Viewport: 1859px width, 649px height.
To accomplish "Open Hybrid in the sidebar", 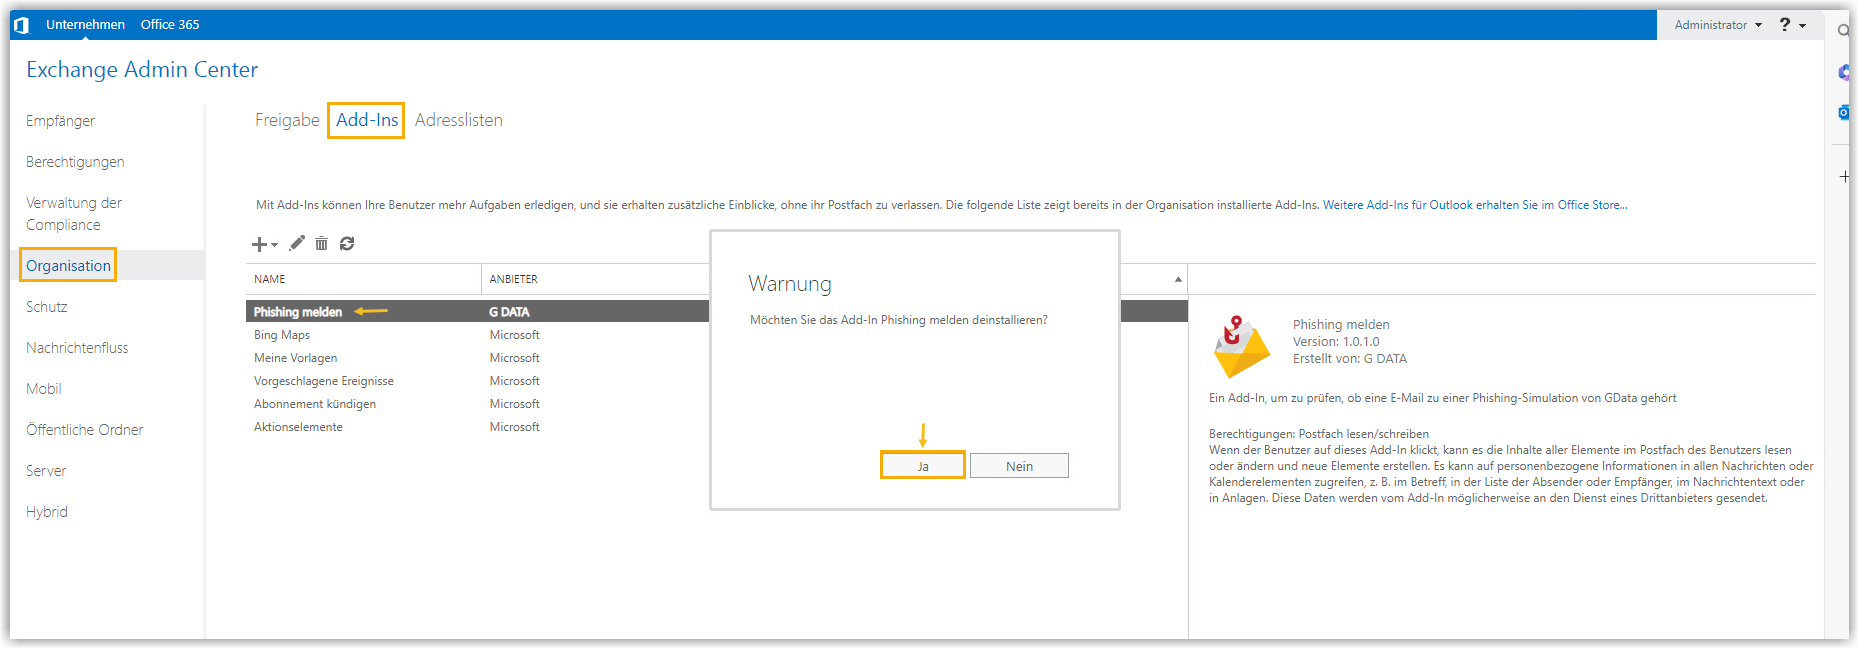I will [46, 512].
